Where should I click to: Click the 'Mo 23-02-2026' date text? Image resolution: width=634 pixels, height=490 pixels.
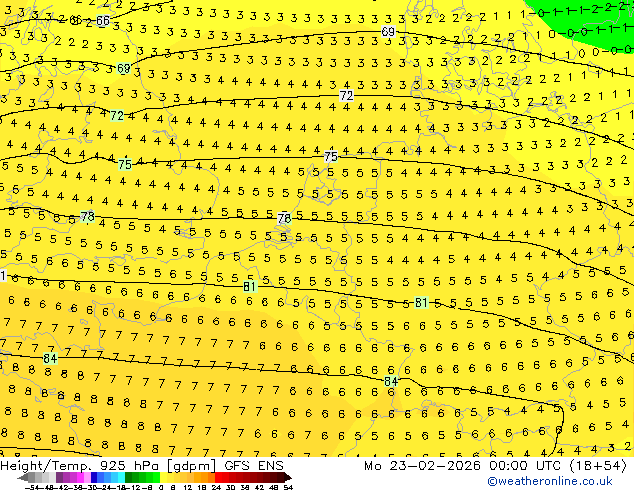(422, 466)
